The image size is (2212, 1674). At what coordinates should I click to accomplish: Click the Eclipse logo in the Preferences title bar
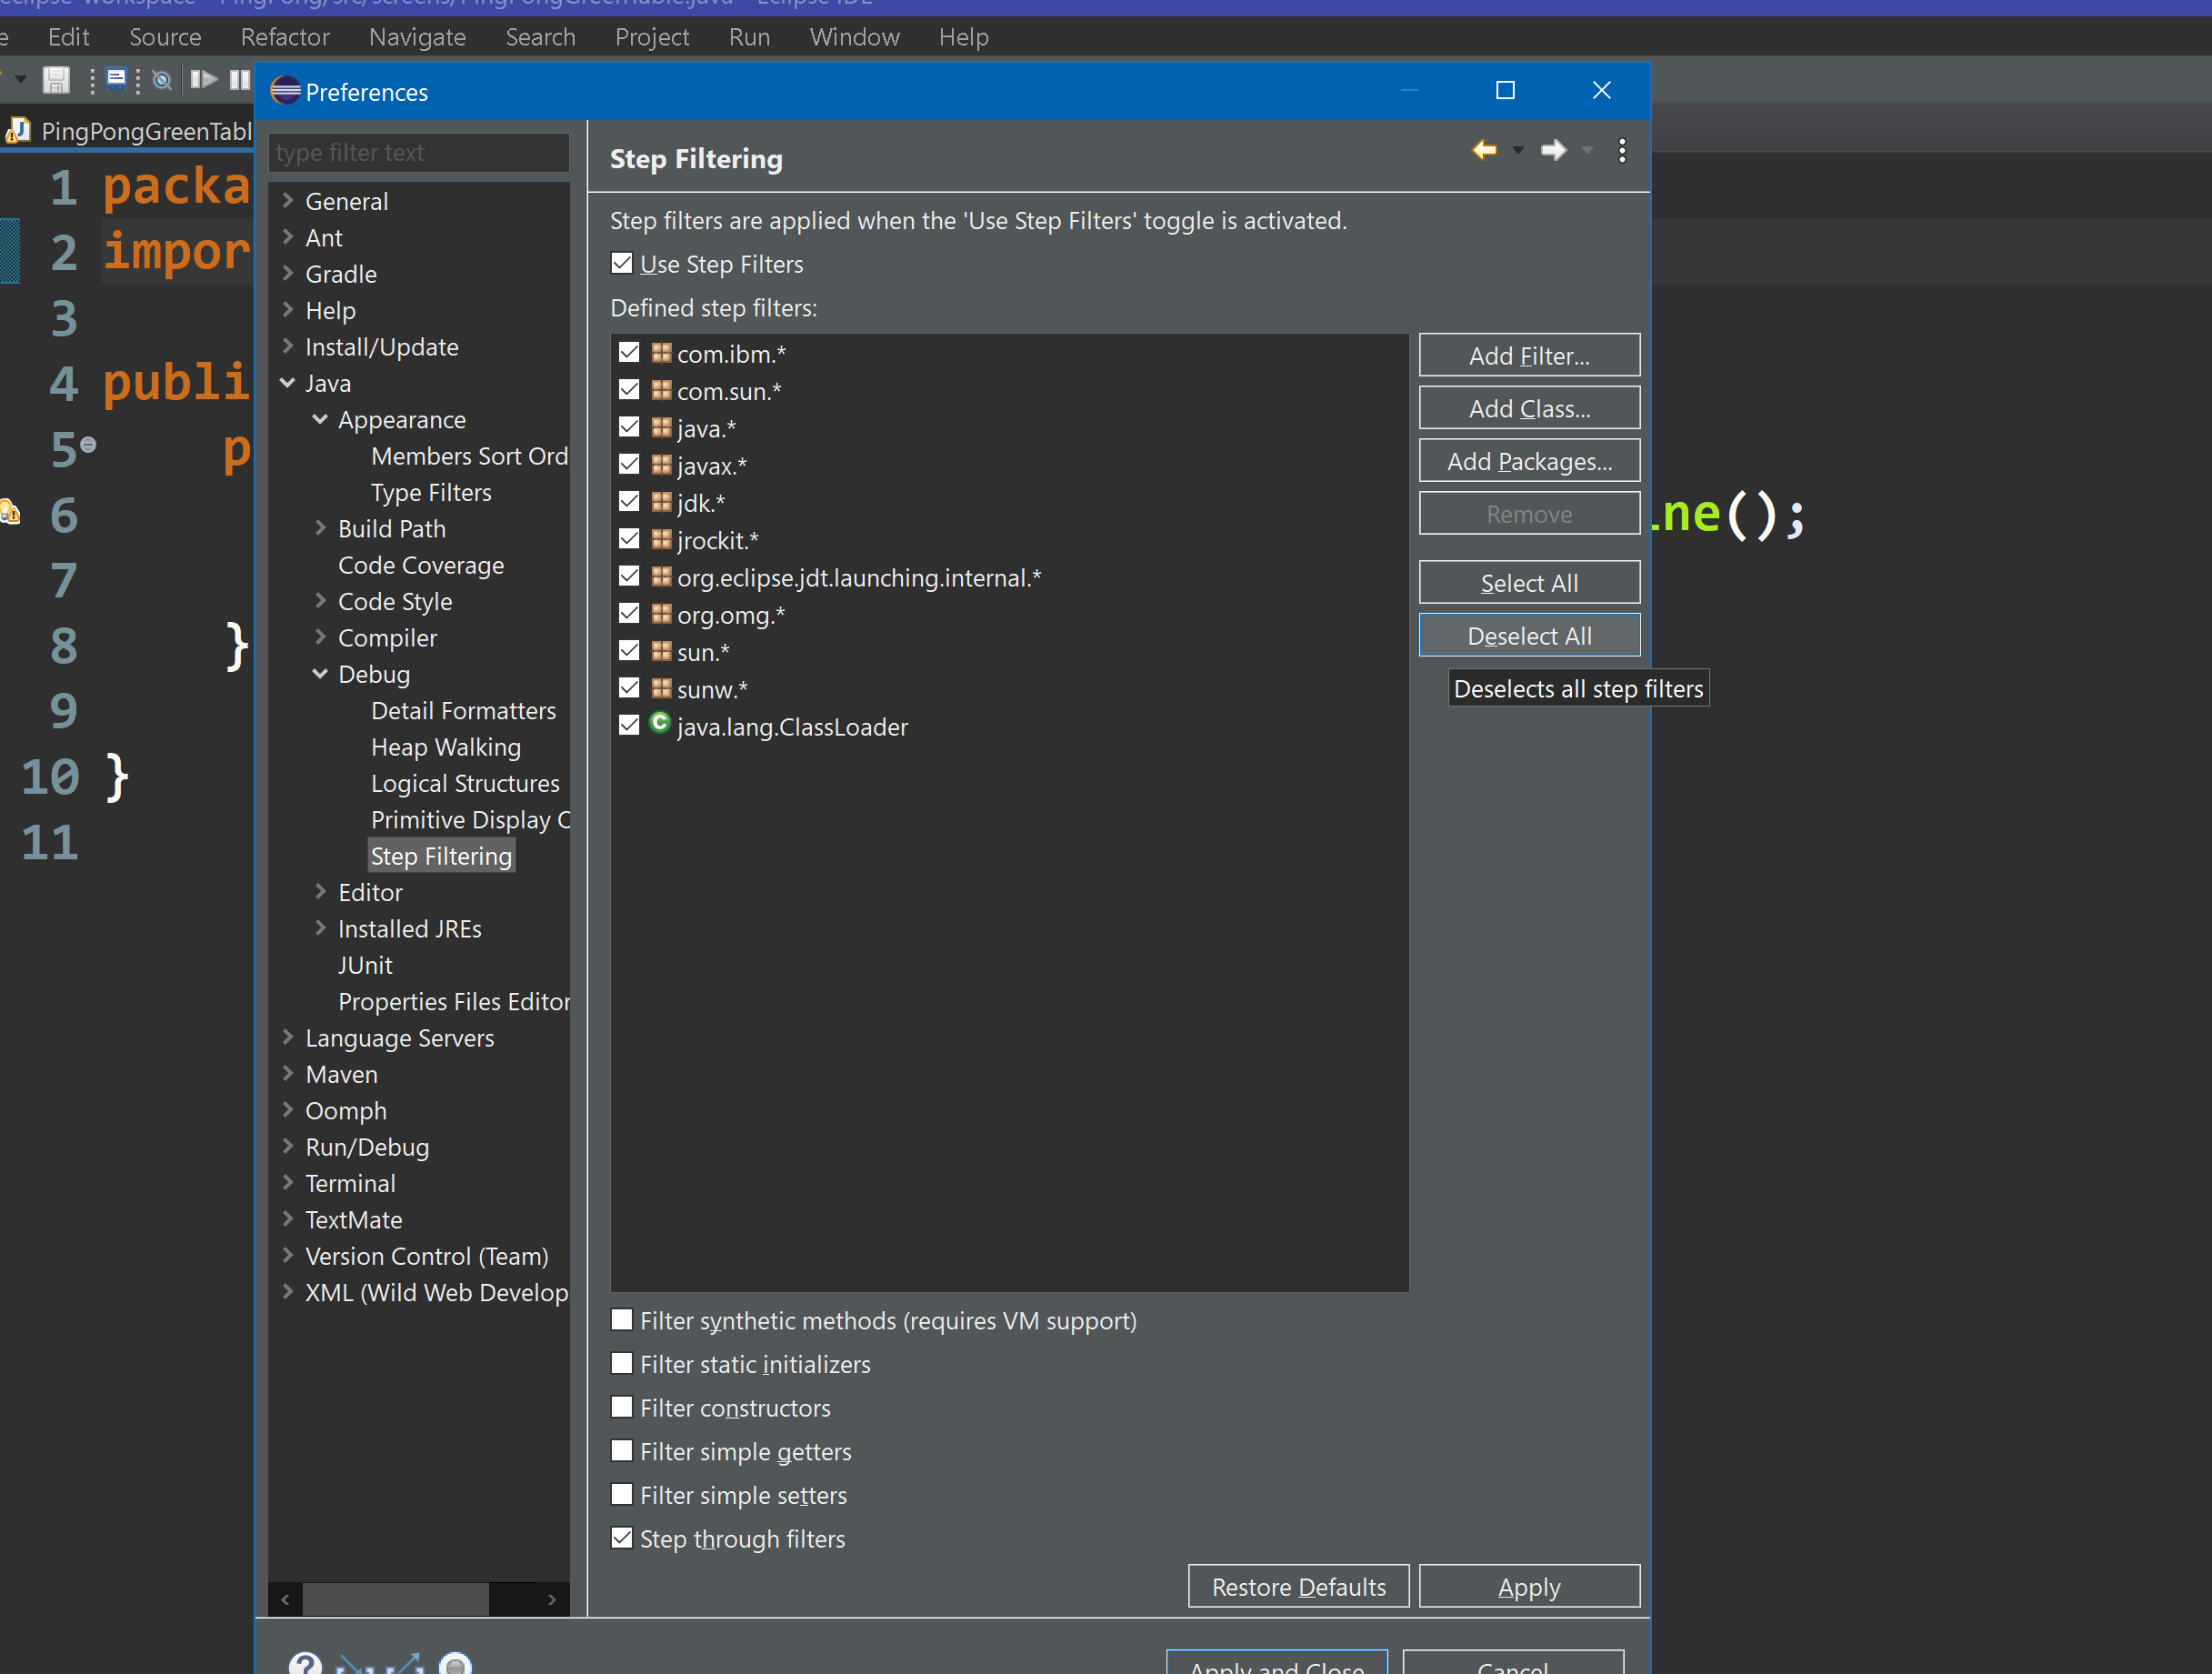point(285,91)
